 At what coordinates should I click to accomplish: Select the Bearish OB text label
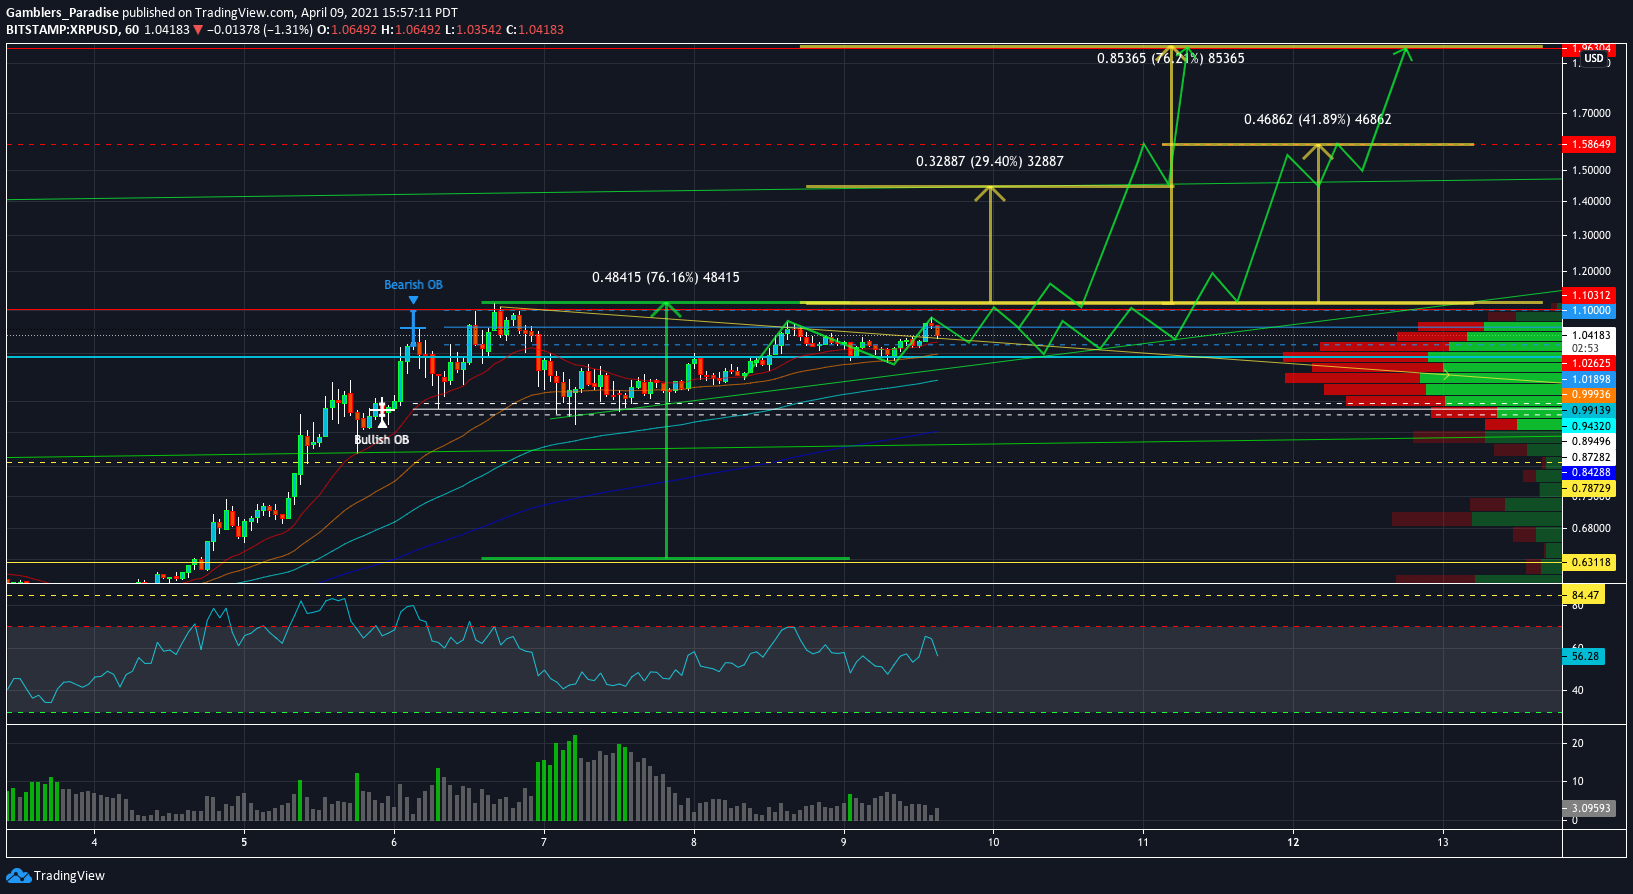[x=413, y=285]
